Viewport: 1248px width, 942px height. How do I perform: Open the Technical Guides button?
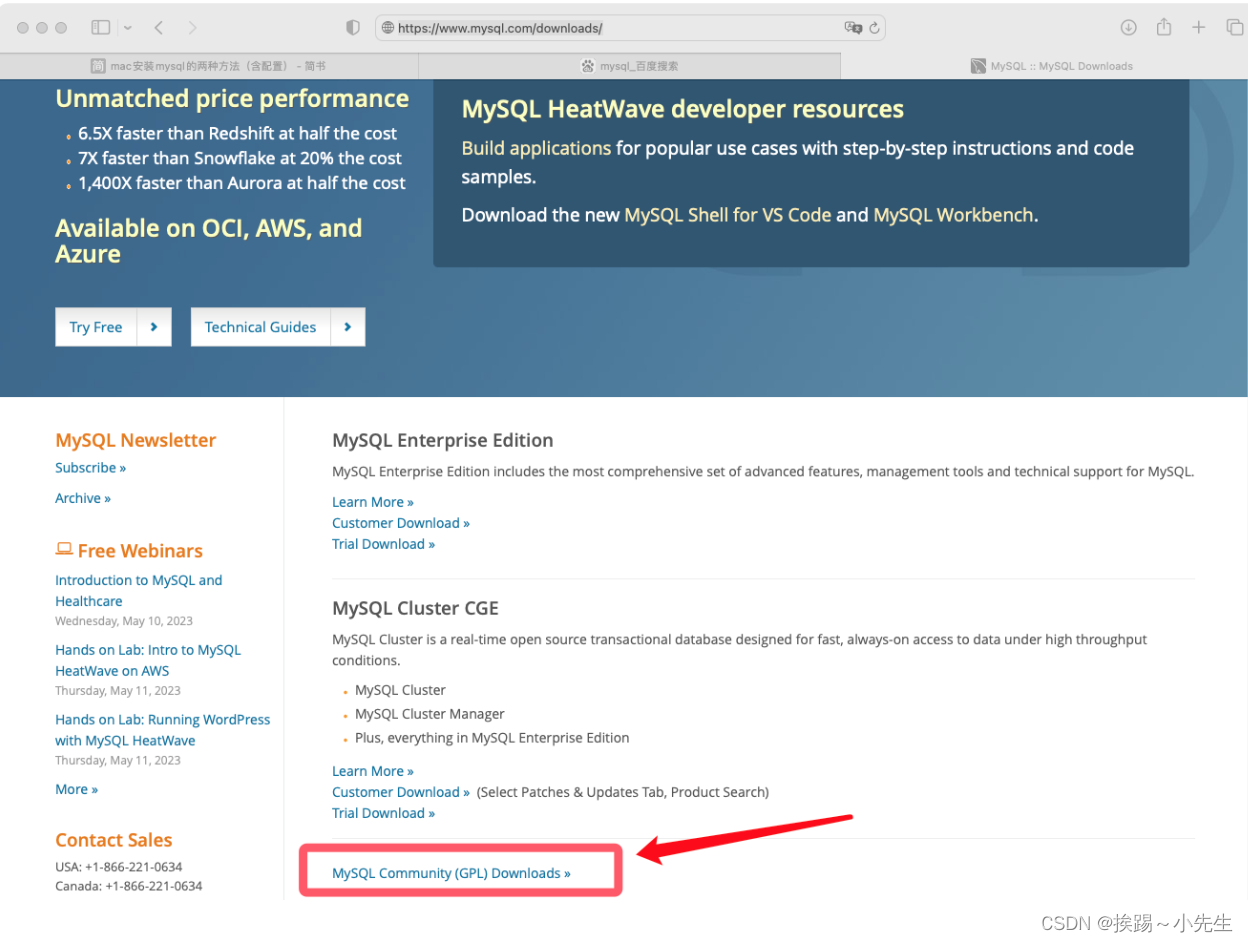[x=260, y=327]
